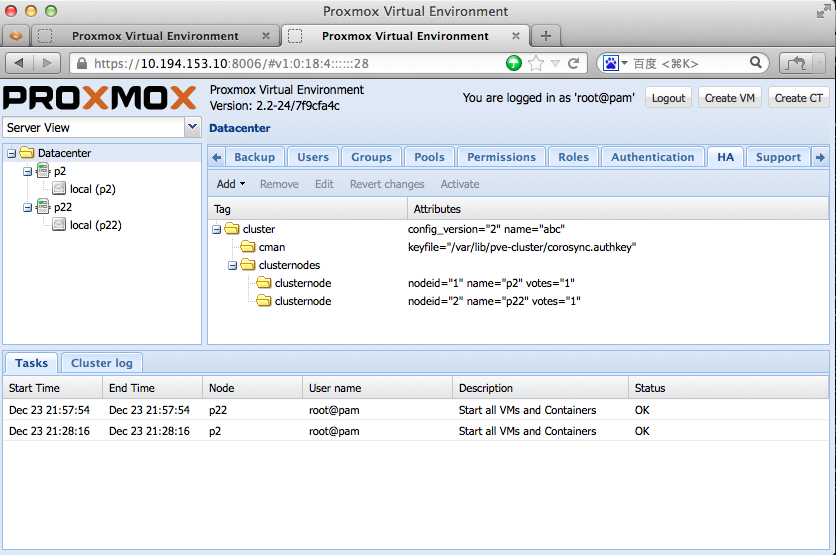
Task: Open a new tab with plus button
Action: [x=545, y=36]
